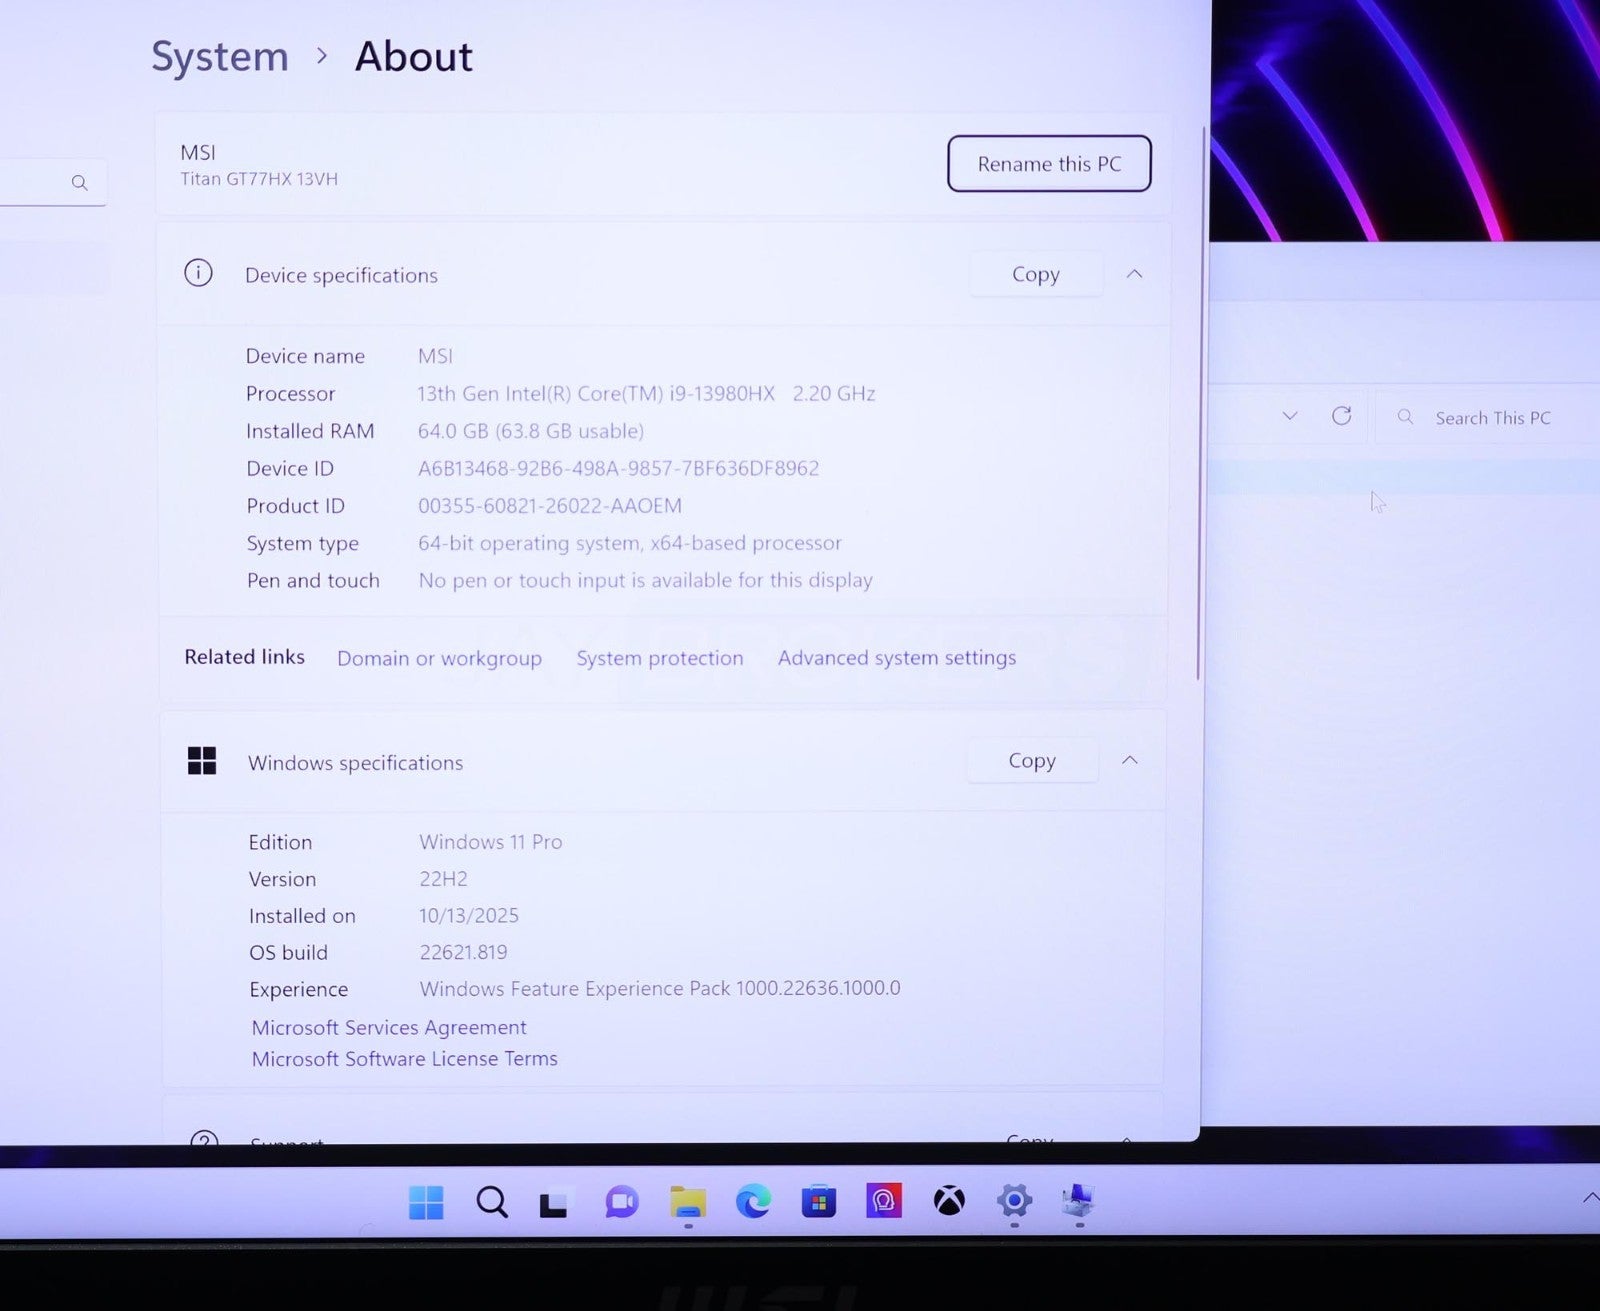Click the Rename this PC button
Viewport: 1600px width, 1311px height.
tap(1049, 164)
